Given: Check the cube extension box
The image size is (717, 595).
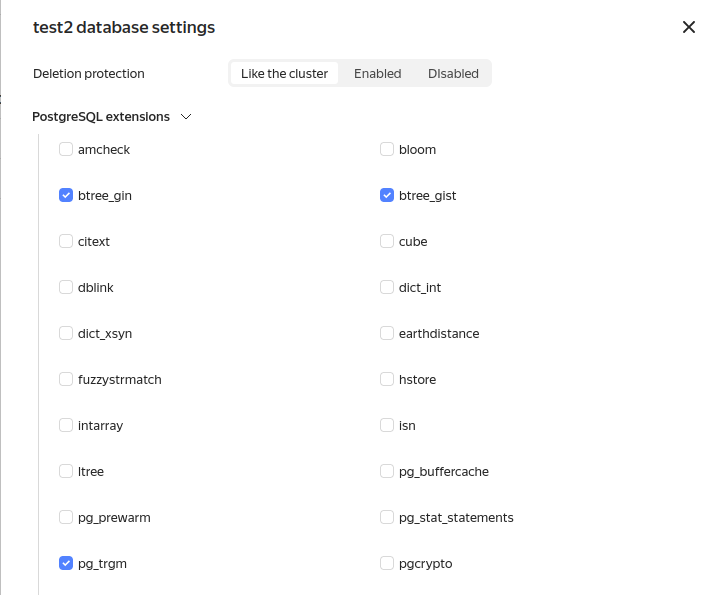Looking at the screenshot, I should coord(387,241).
